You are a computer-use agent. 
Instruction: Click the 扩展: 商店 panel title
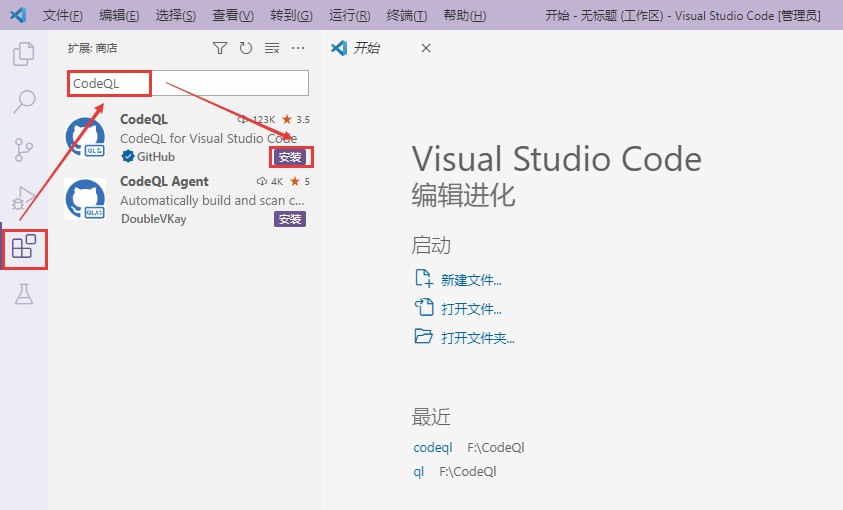(x=92, y=48)
